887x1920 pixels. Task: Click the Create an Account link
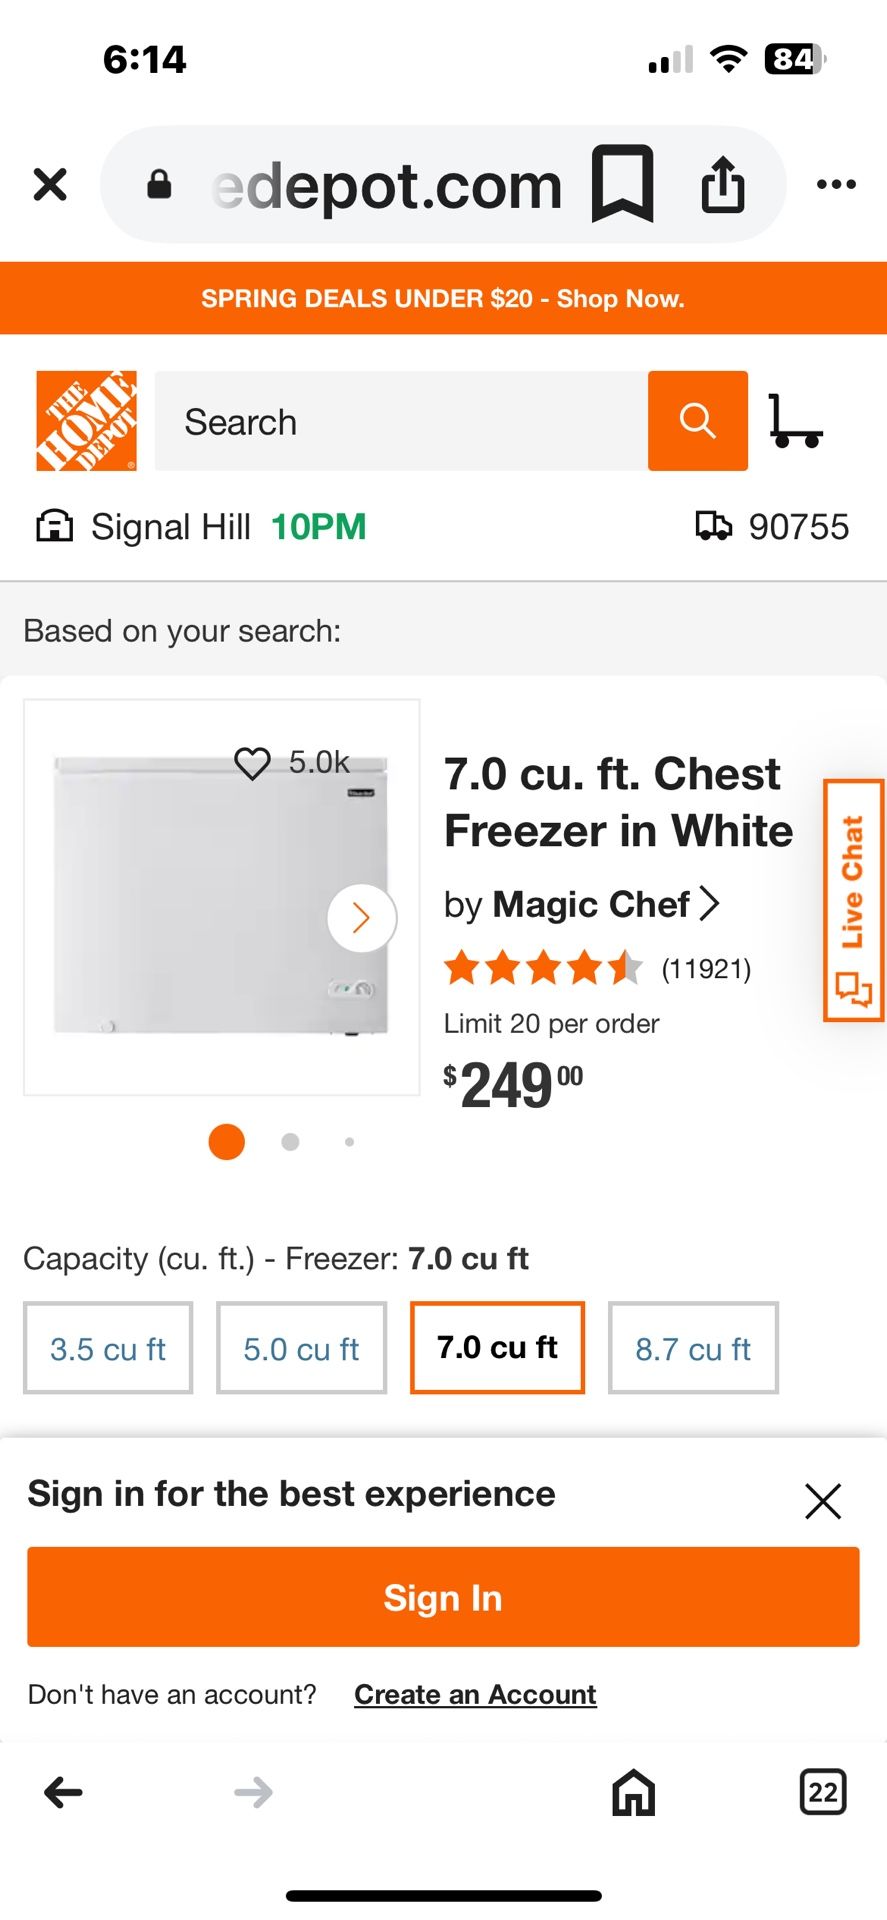pyautogui.click(x=475, y=1694)
